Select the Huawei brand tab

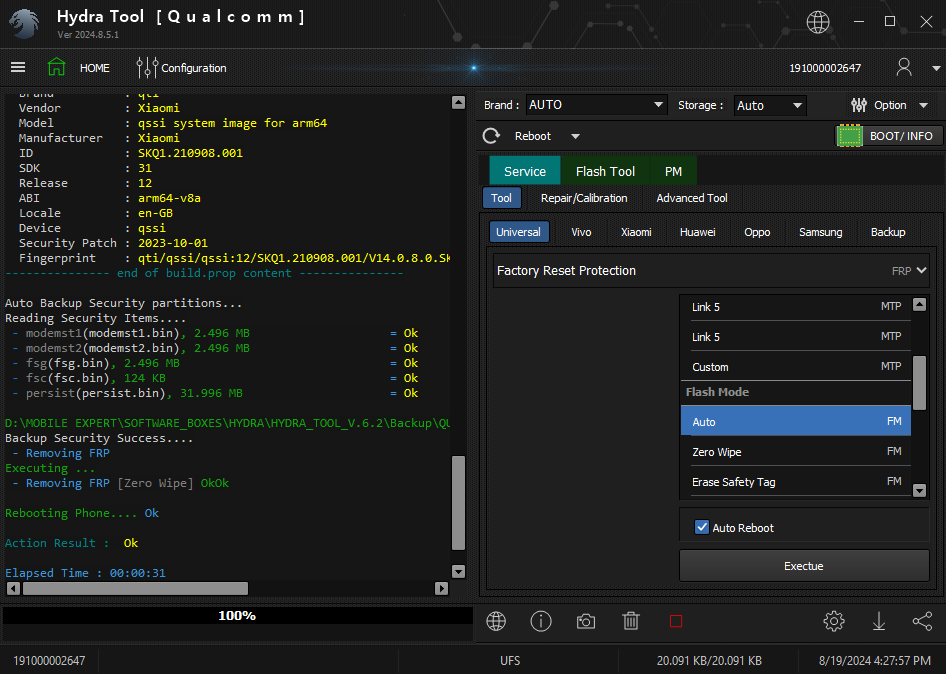[697, 232]
